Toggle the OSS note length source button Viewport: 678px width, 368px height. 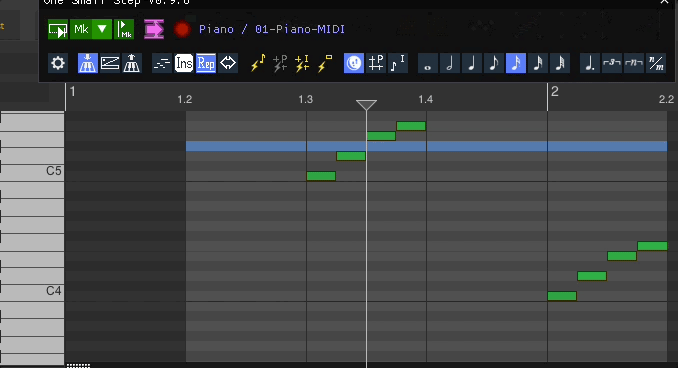click(354, 63)
